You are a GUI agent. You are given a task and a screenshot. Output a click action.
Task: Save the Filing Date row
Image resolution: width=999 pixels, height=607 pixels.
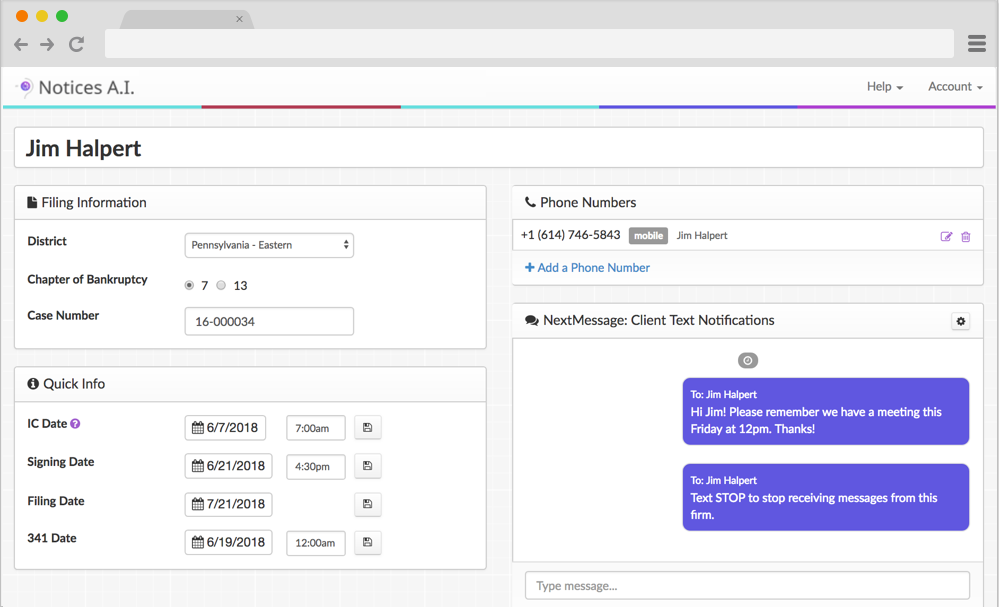[368, 504]
